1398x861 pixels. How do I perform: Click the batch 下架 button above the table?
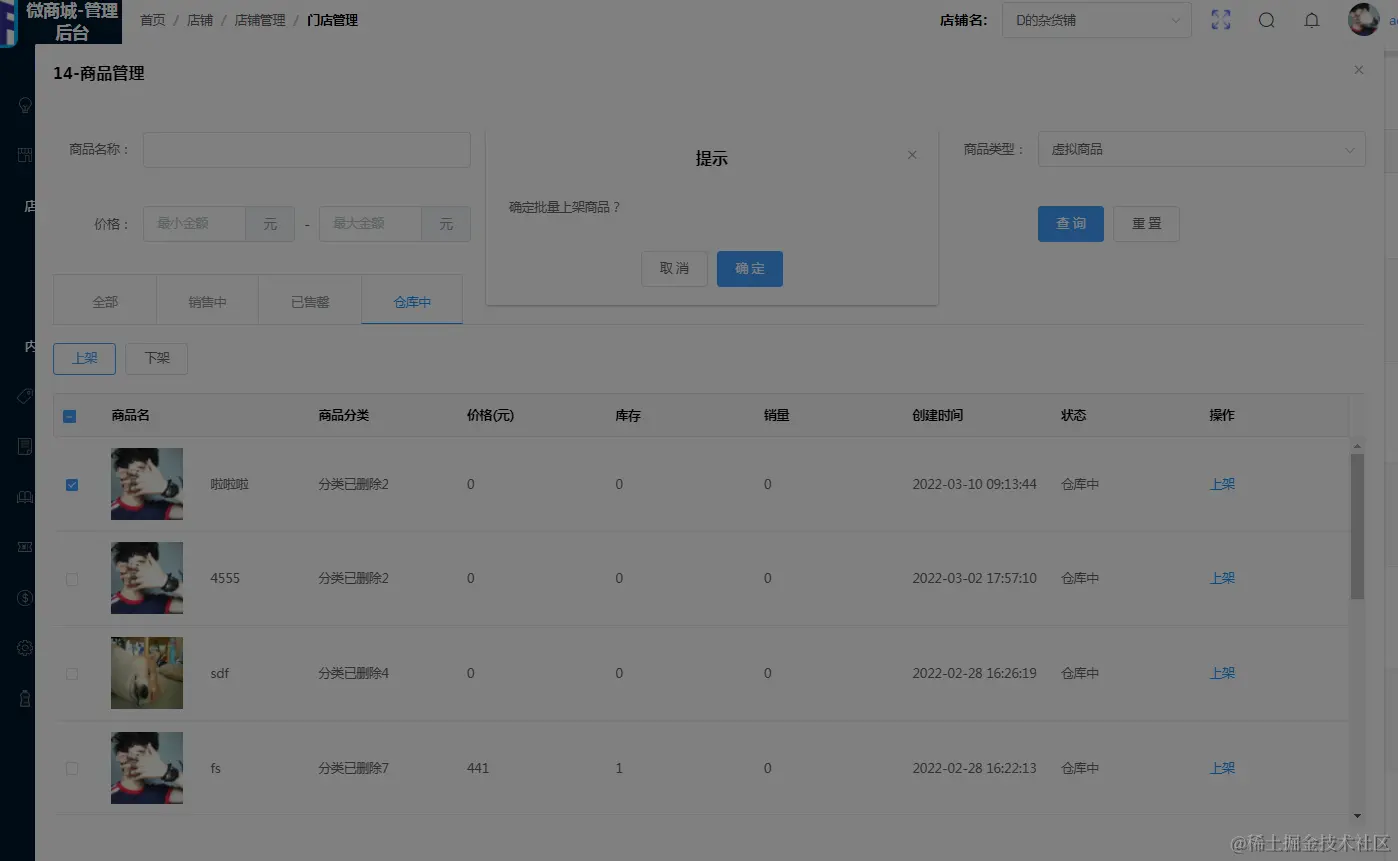(157, 358)
